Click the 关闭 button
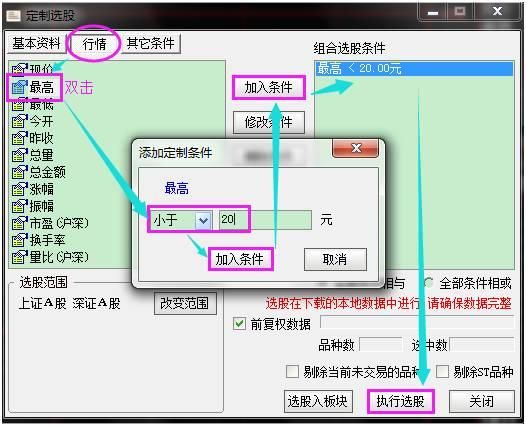The width and height of the screenshot is (526, 426). [x=482, y=401]
